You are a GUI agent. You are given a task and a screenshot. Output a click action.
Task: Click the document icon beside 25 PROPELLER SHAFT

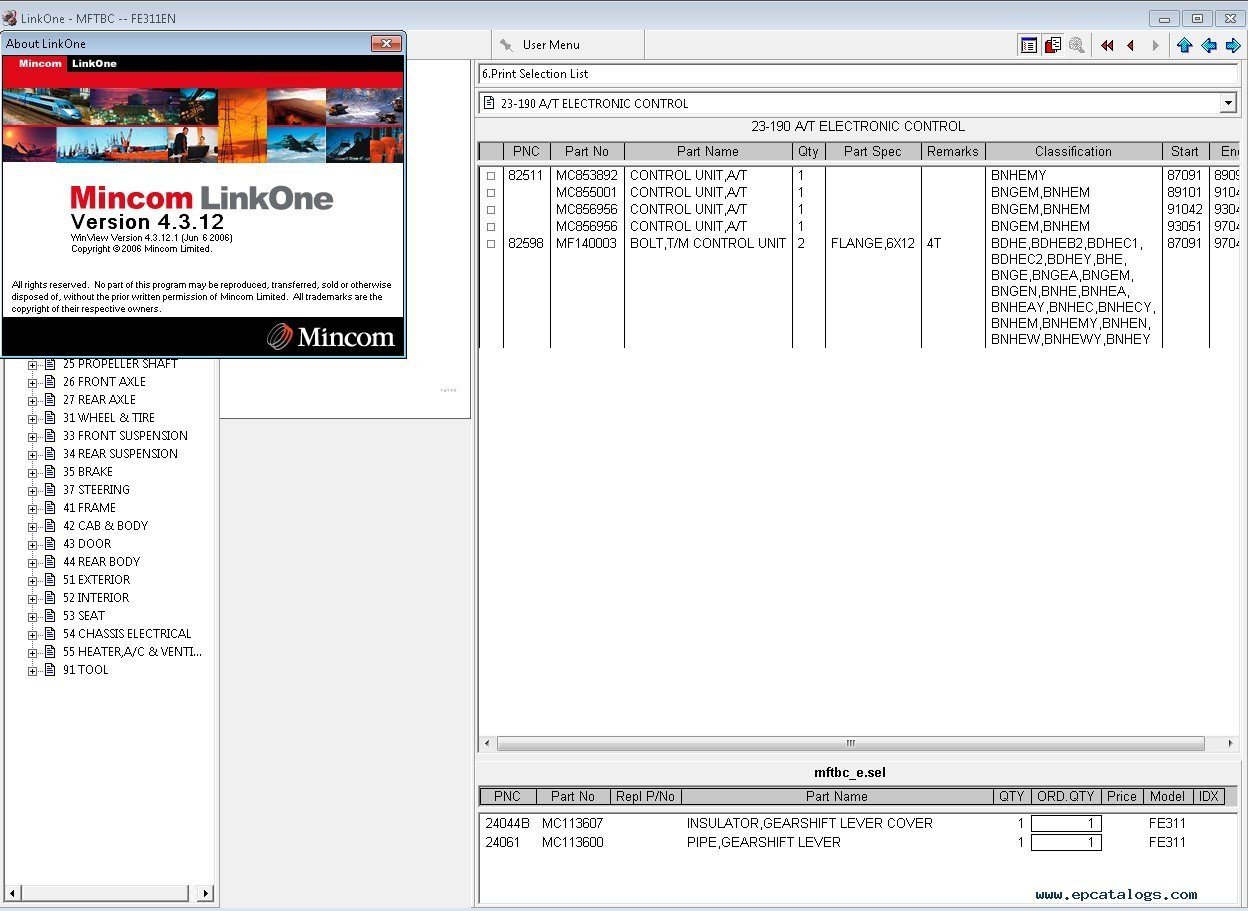click(x=50, y=364)
